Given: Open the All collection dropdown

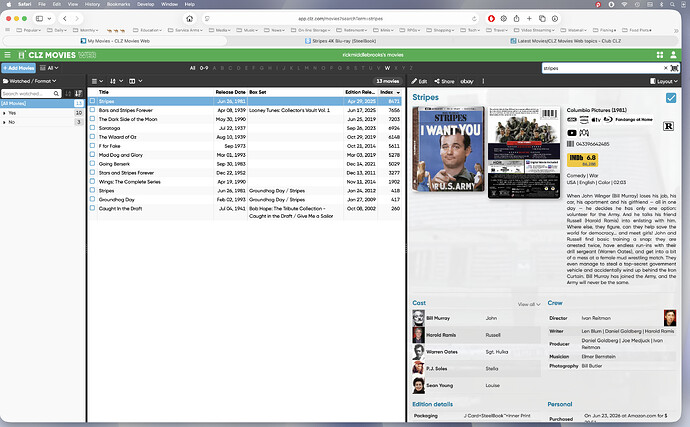Looking at the screenshot, I should point(49,68).
